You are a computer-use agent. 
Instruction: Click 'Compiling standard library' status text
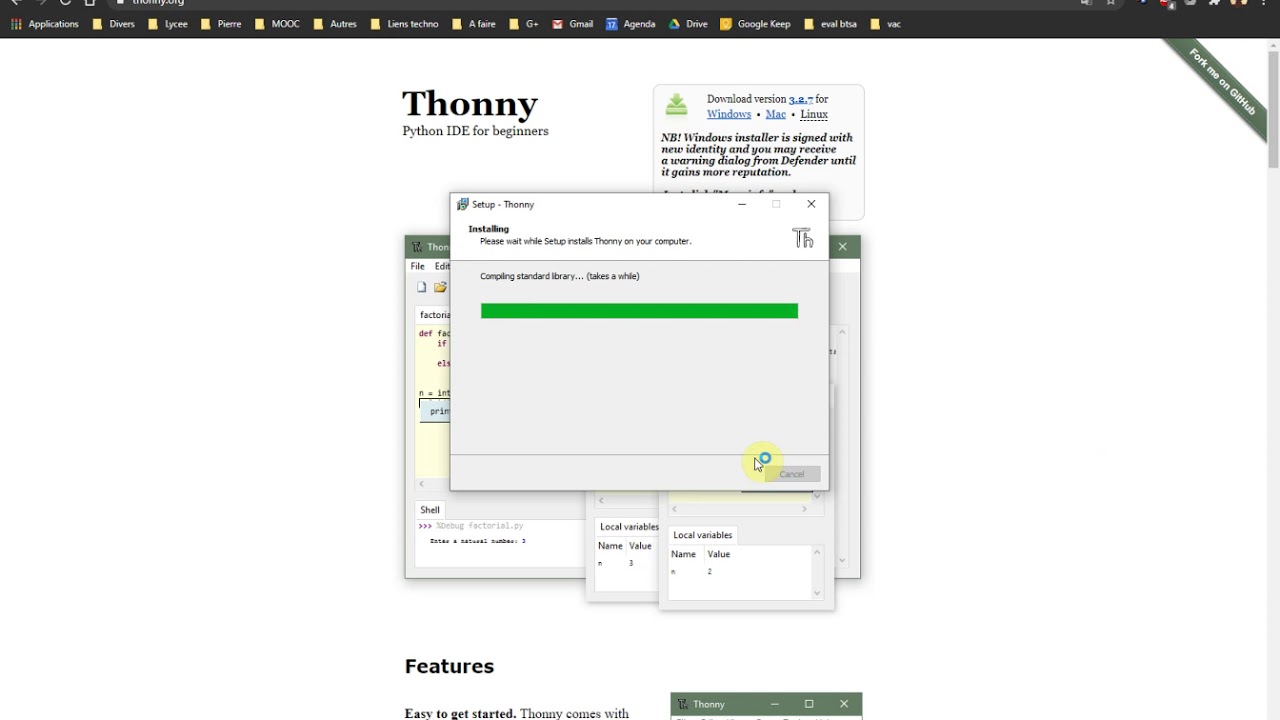559,276
